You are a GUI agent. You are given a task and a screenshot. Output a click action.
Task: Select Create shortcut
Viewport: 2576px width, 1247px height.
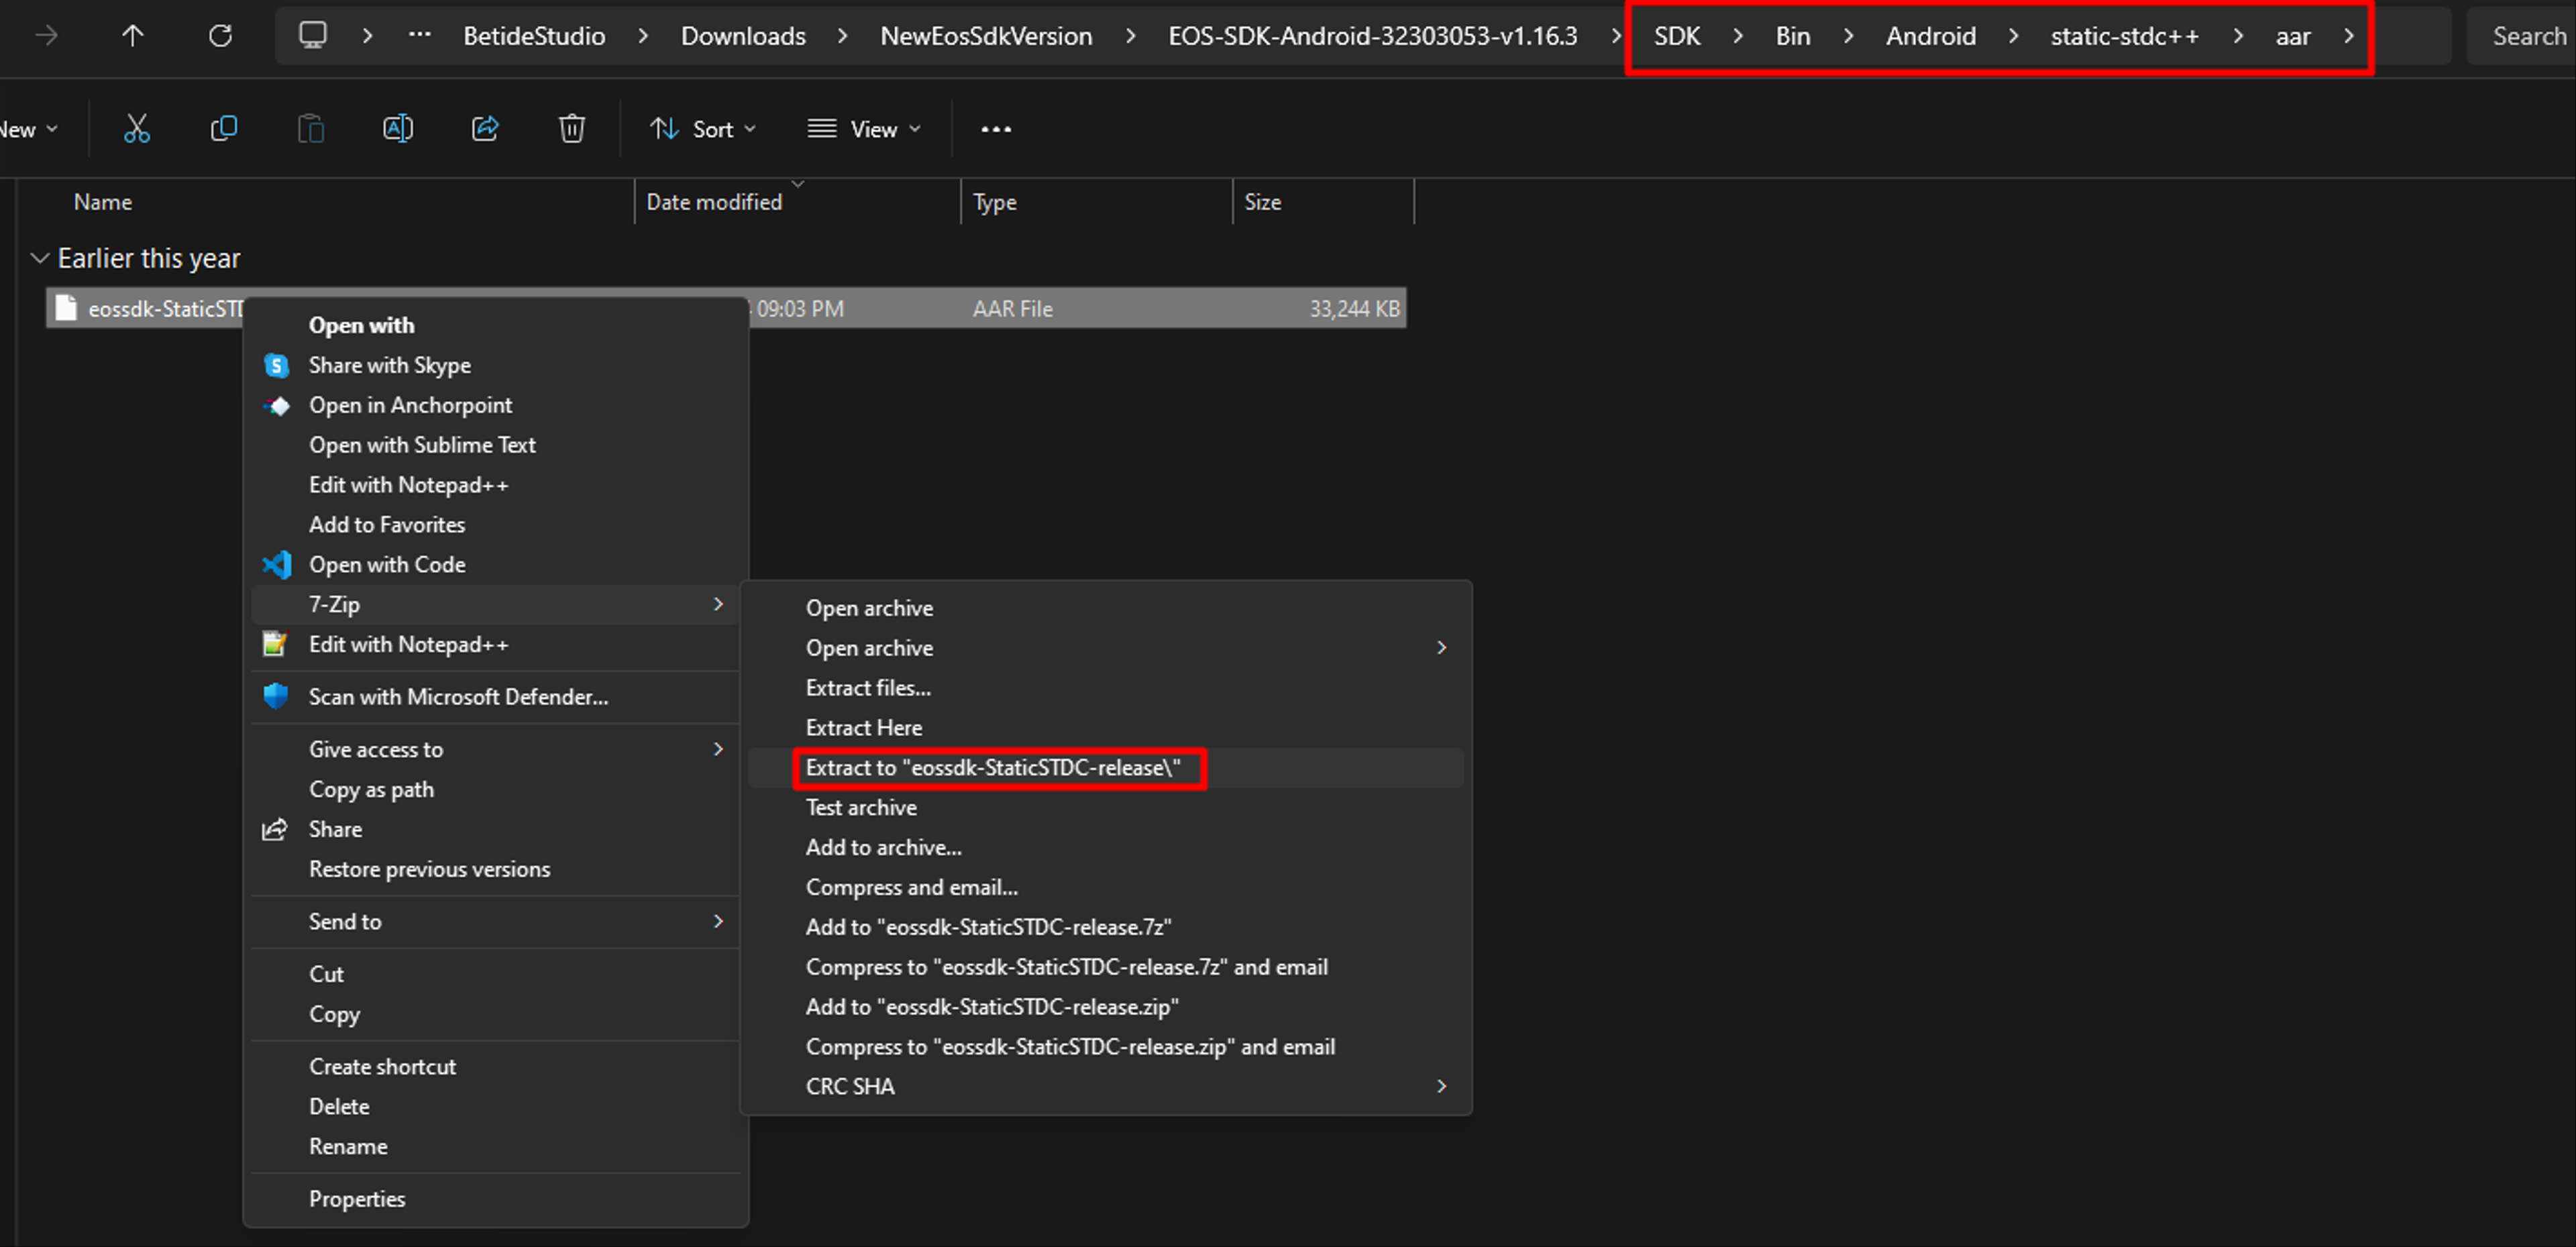tap(495, 1067)
